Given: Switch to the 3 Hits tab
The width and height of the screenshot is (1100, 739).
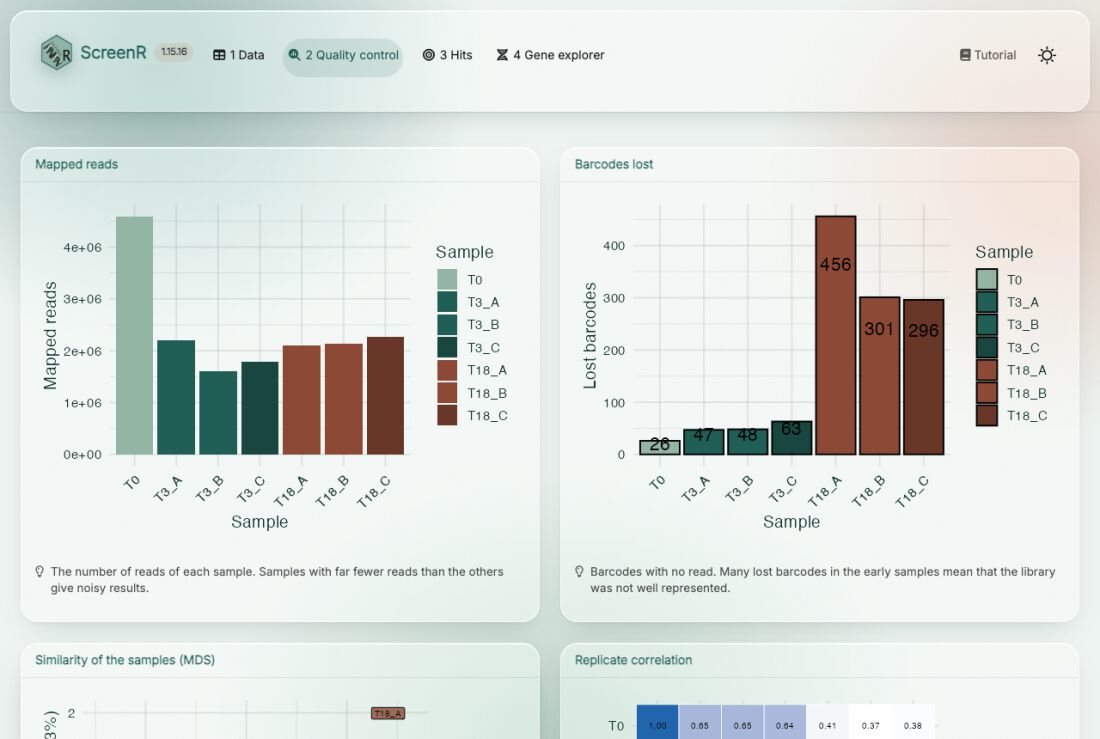Looking at the screenshot, I should pos(448,55).
